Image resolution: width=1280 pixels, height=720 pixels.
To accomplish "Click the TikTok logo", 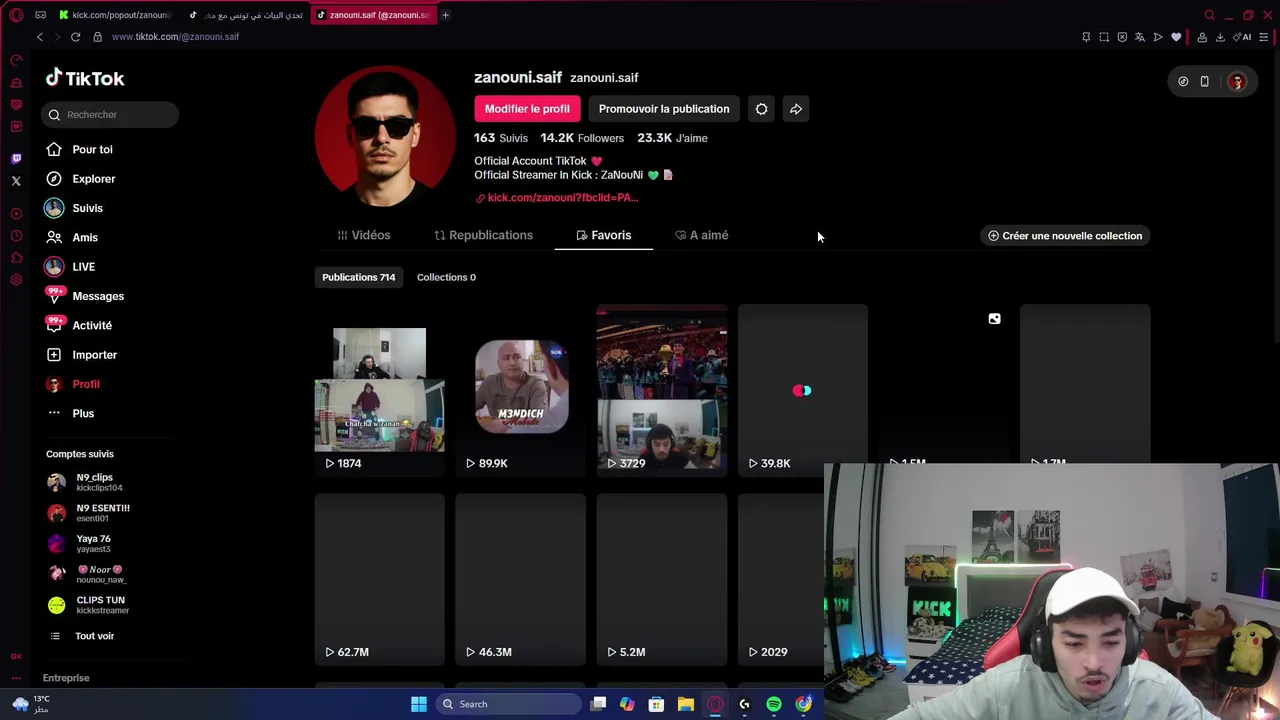I will [85, 78].
